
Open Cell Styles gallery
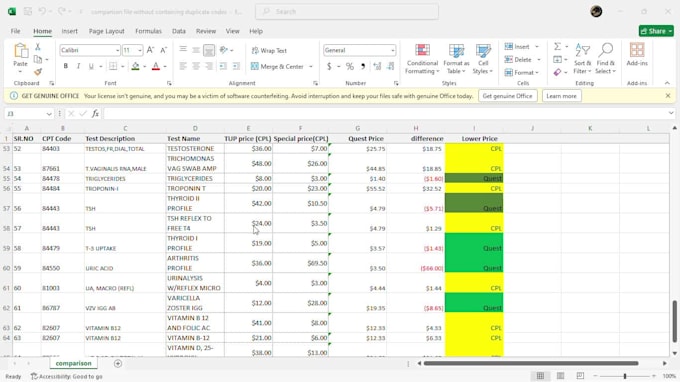pos(483,59)
